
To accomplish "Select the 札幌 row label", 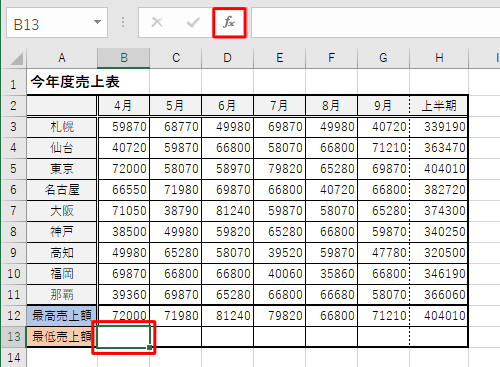I will point(62,127).
